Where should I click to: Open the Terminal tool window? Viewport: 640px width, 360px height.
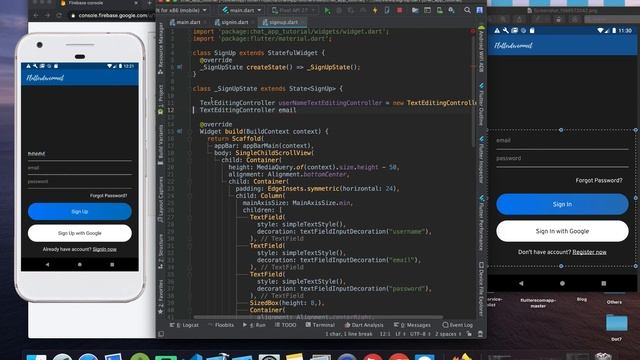[x=320, y=325]
